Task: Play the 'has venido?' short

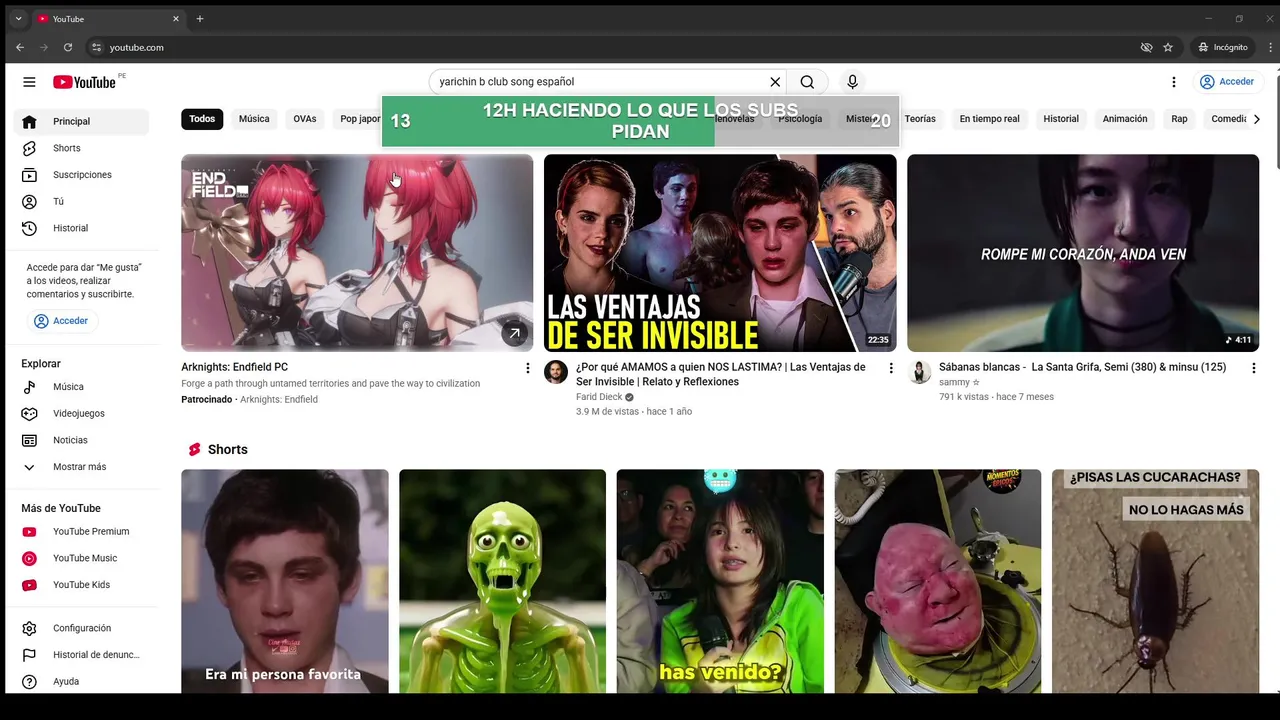Action: pyautogui.click(x=720, y=581)
